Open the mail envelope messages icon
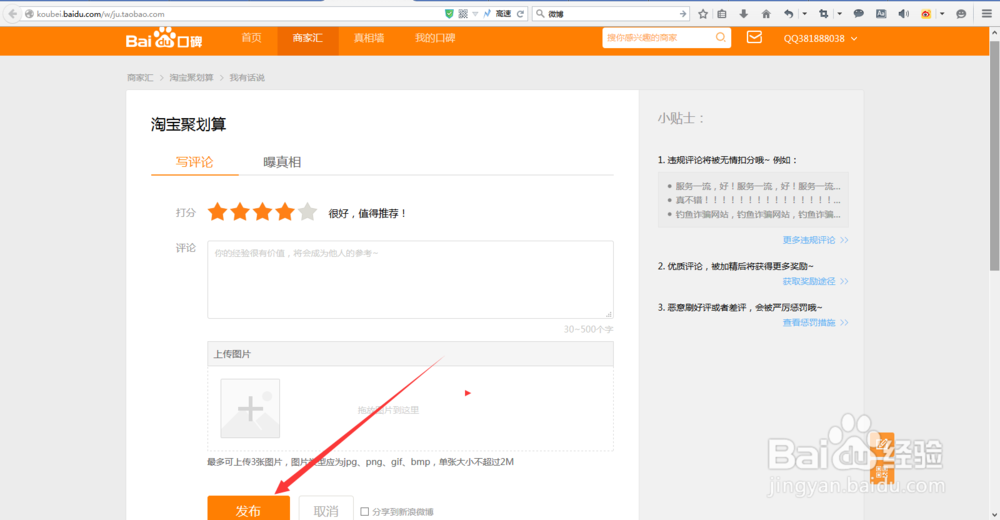 (x=754, y=38)
